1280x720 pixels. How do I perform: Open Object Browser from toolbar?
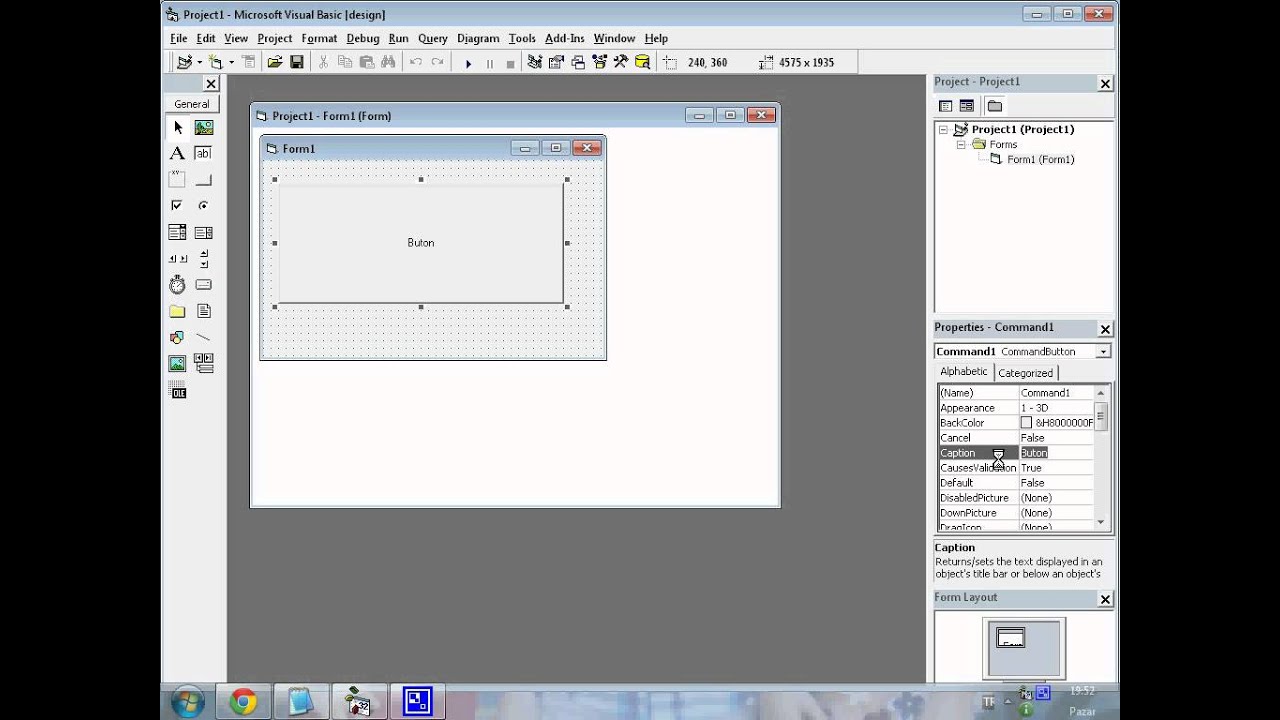click(599, 62)
